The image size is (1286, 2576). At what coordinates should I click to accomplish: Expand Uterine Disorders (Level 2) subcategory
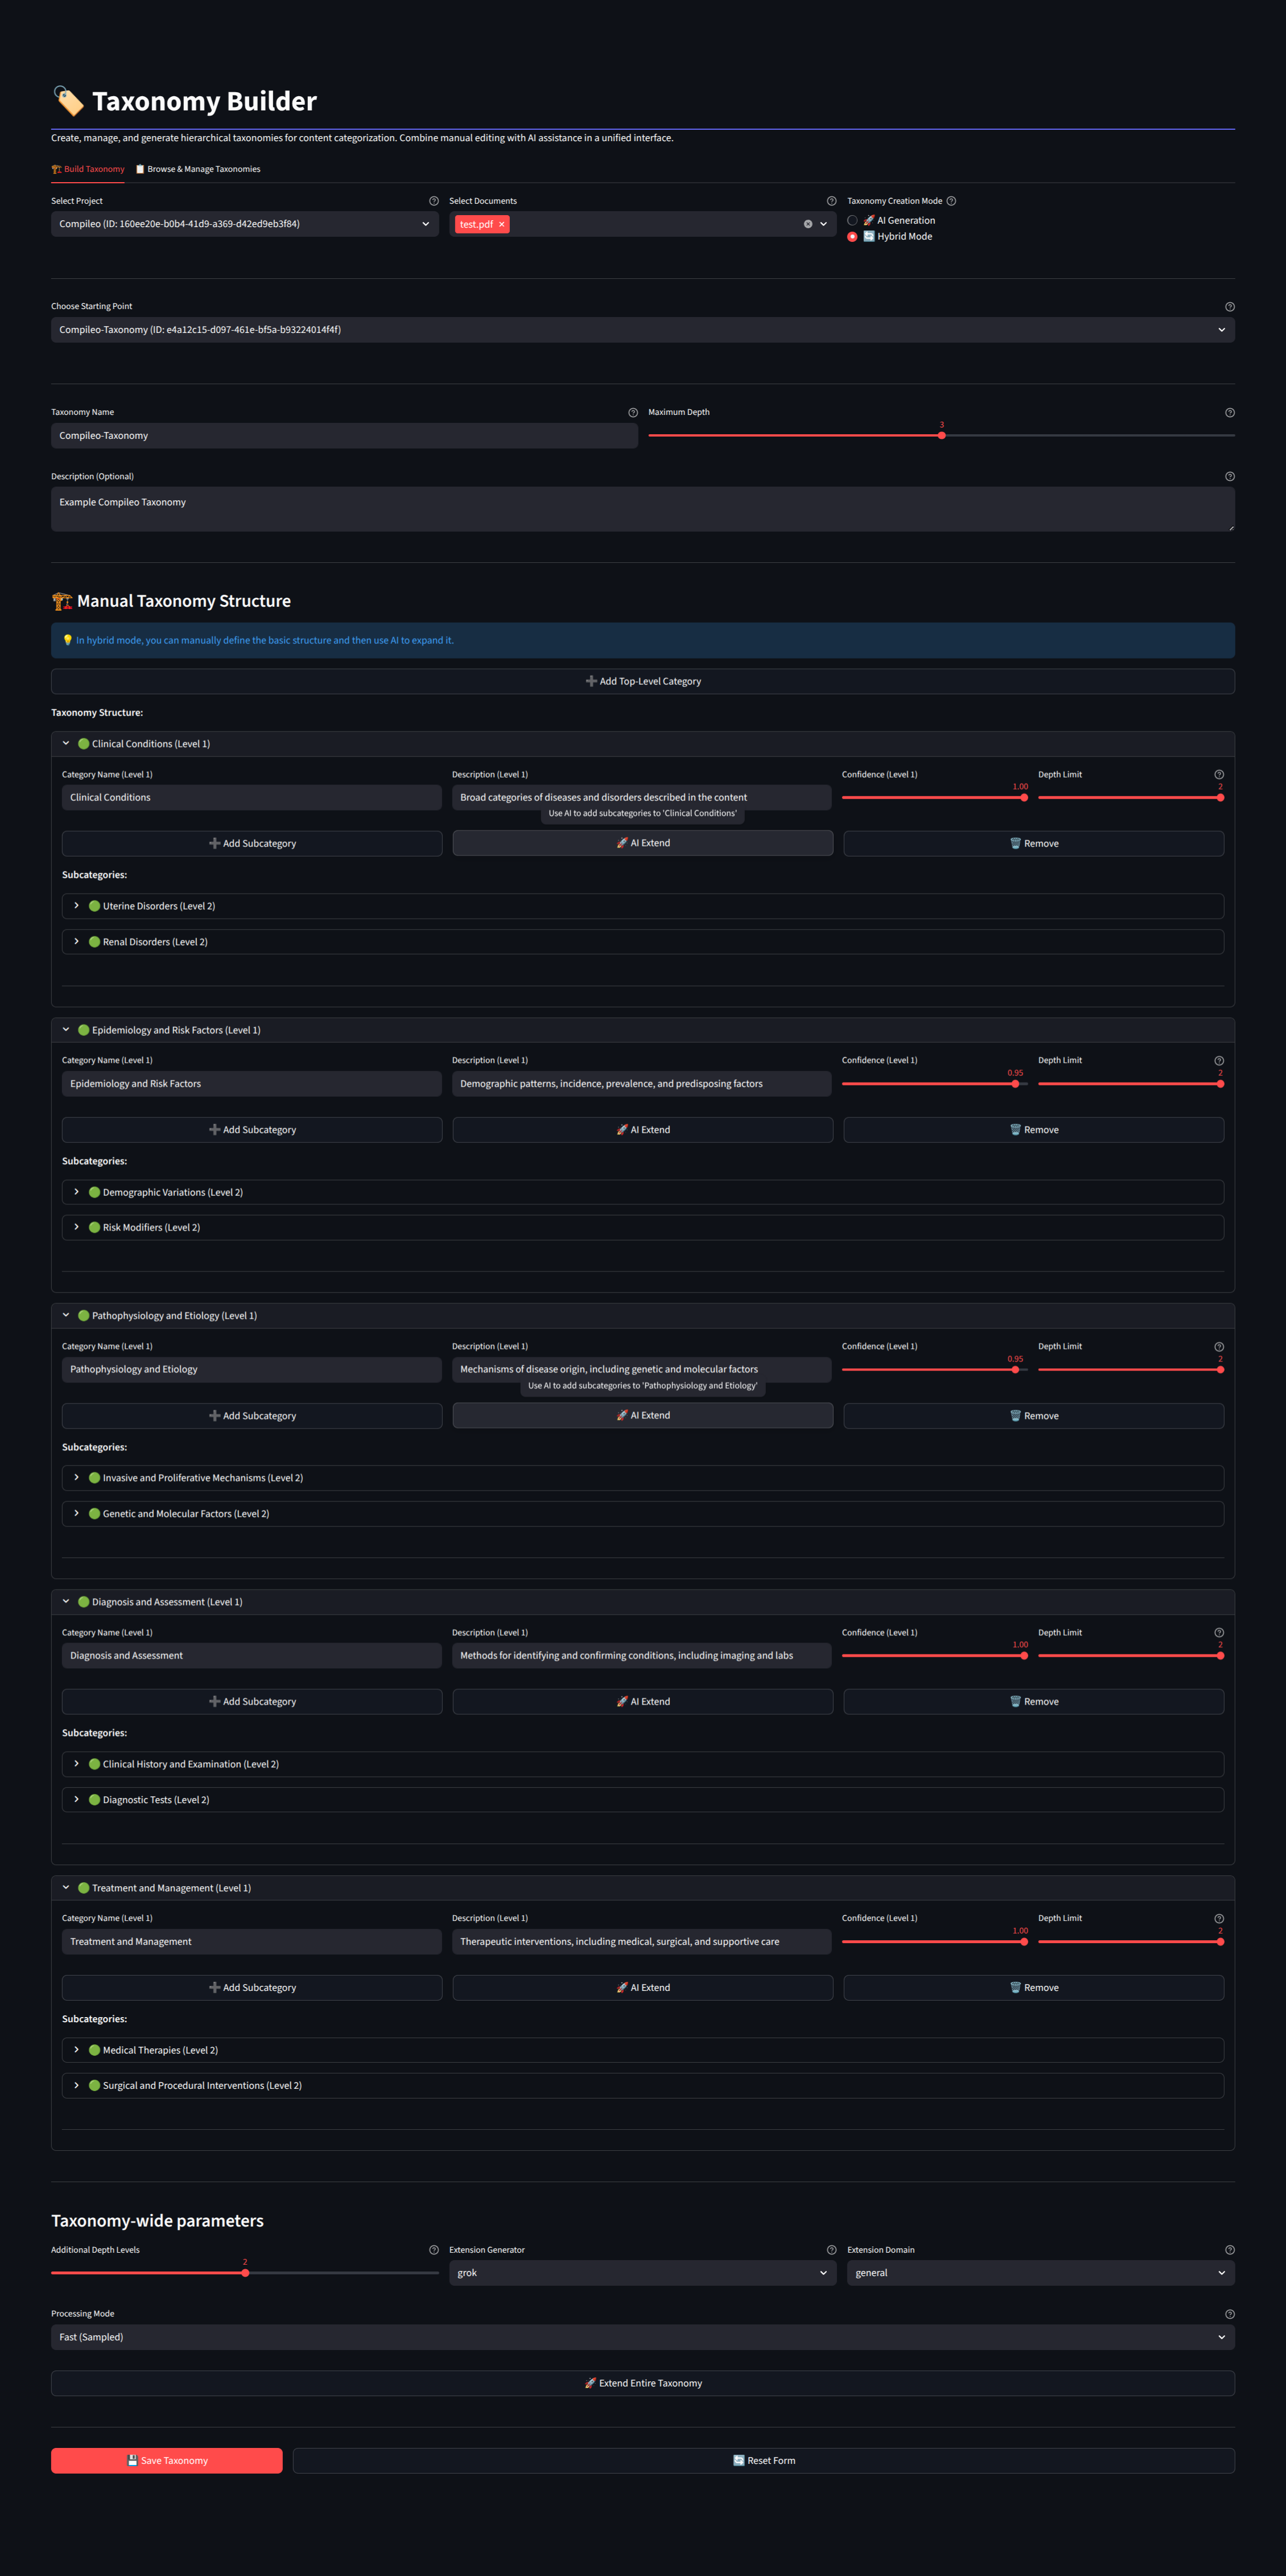pyautogui.click(x=642, y=906)
